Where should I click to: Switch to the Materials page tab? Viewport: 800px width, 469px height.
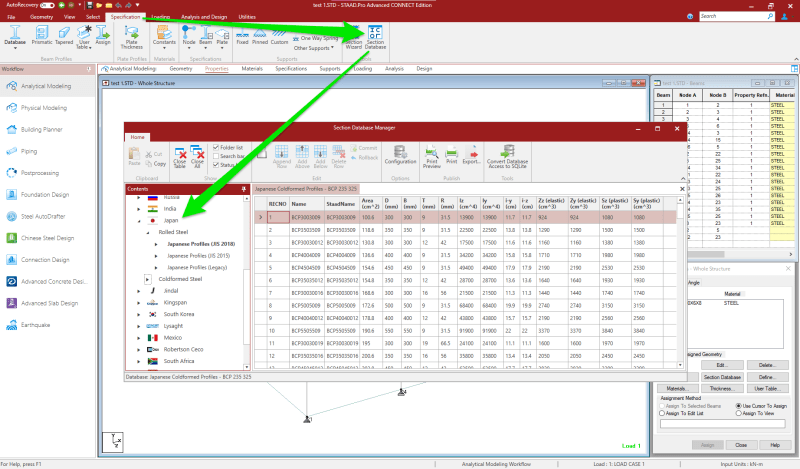click(252, 69)
